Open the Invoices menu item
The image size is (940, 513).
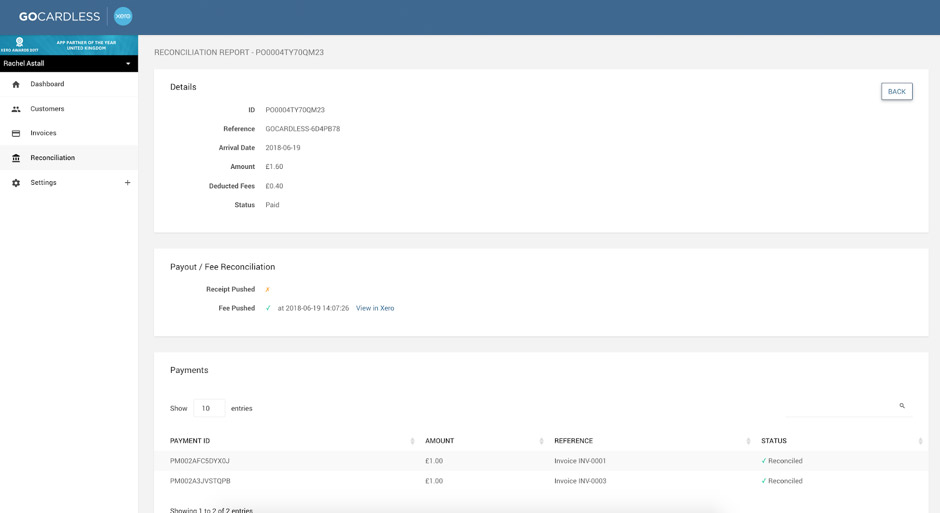point(69,133)
